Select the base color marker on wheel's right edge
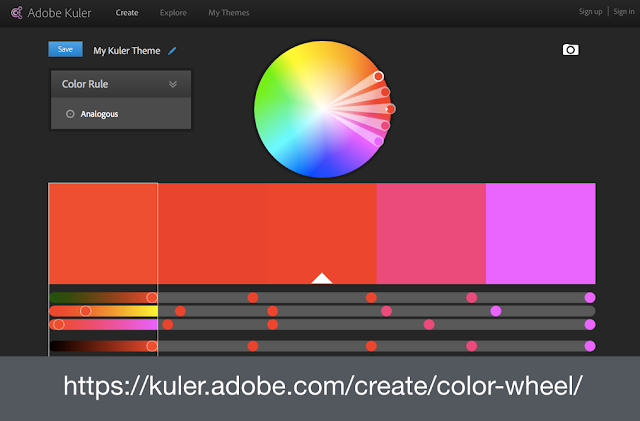The height and width of the screenshot is (421, 640). [x=391, y=109]
